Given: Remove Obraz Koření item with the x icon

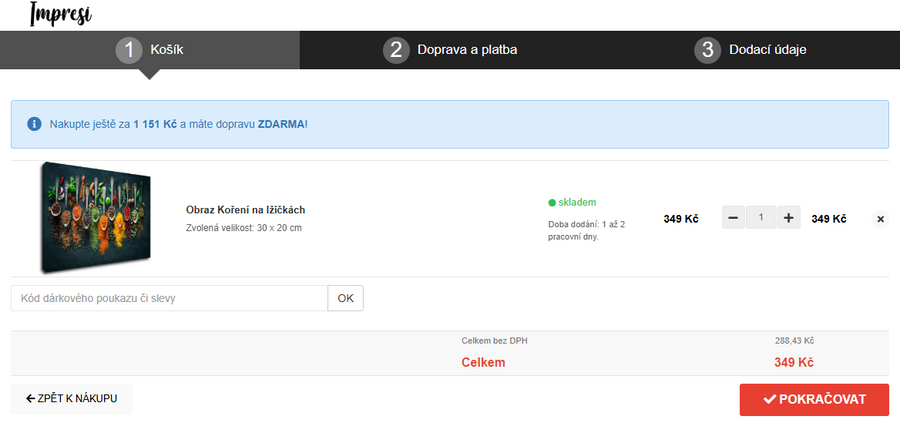Looking at the screenshot, I should (880, 219).
